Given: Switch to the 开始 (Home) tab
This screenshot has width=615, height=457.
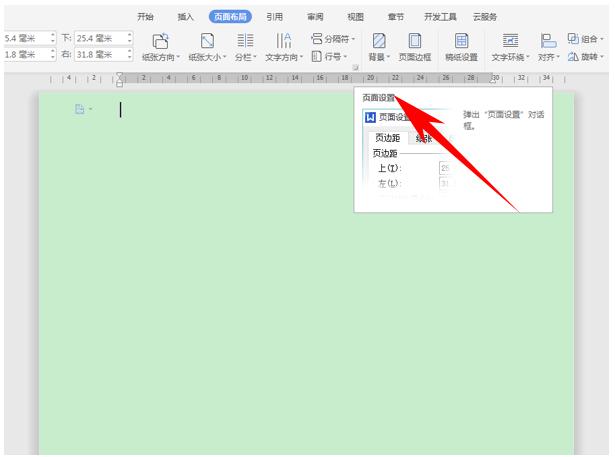Looking at the screenshot, I should 145,17.
